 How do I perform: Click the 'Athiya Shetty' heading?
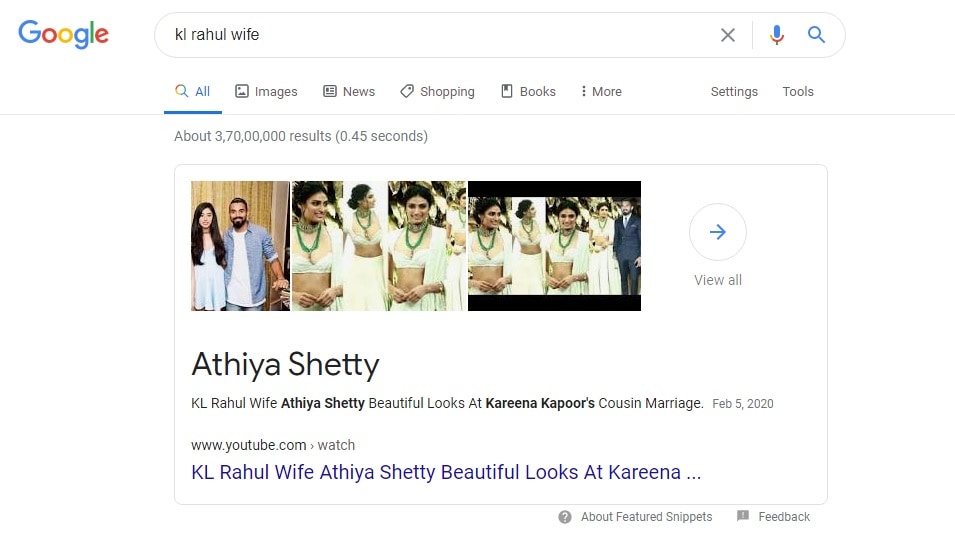pos(285,365)
